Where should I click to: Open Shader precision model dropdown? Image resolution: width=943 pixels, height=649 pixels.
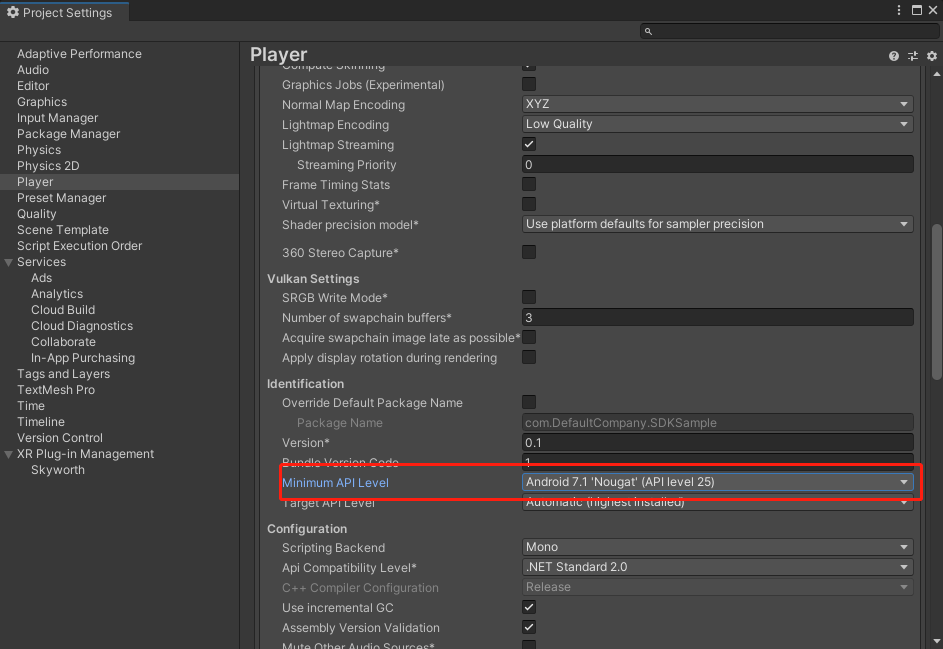(x=717, y=224)
